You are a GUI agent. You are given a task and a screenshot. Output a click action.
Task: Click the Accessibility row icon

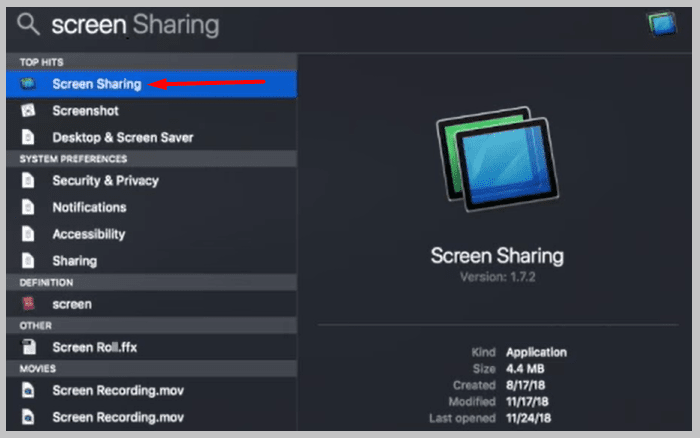click(28, 234)
